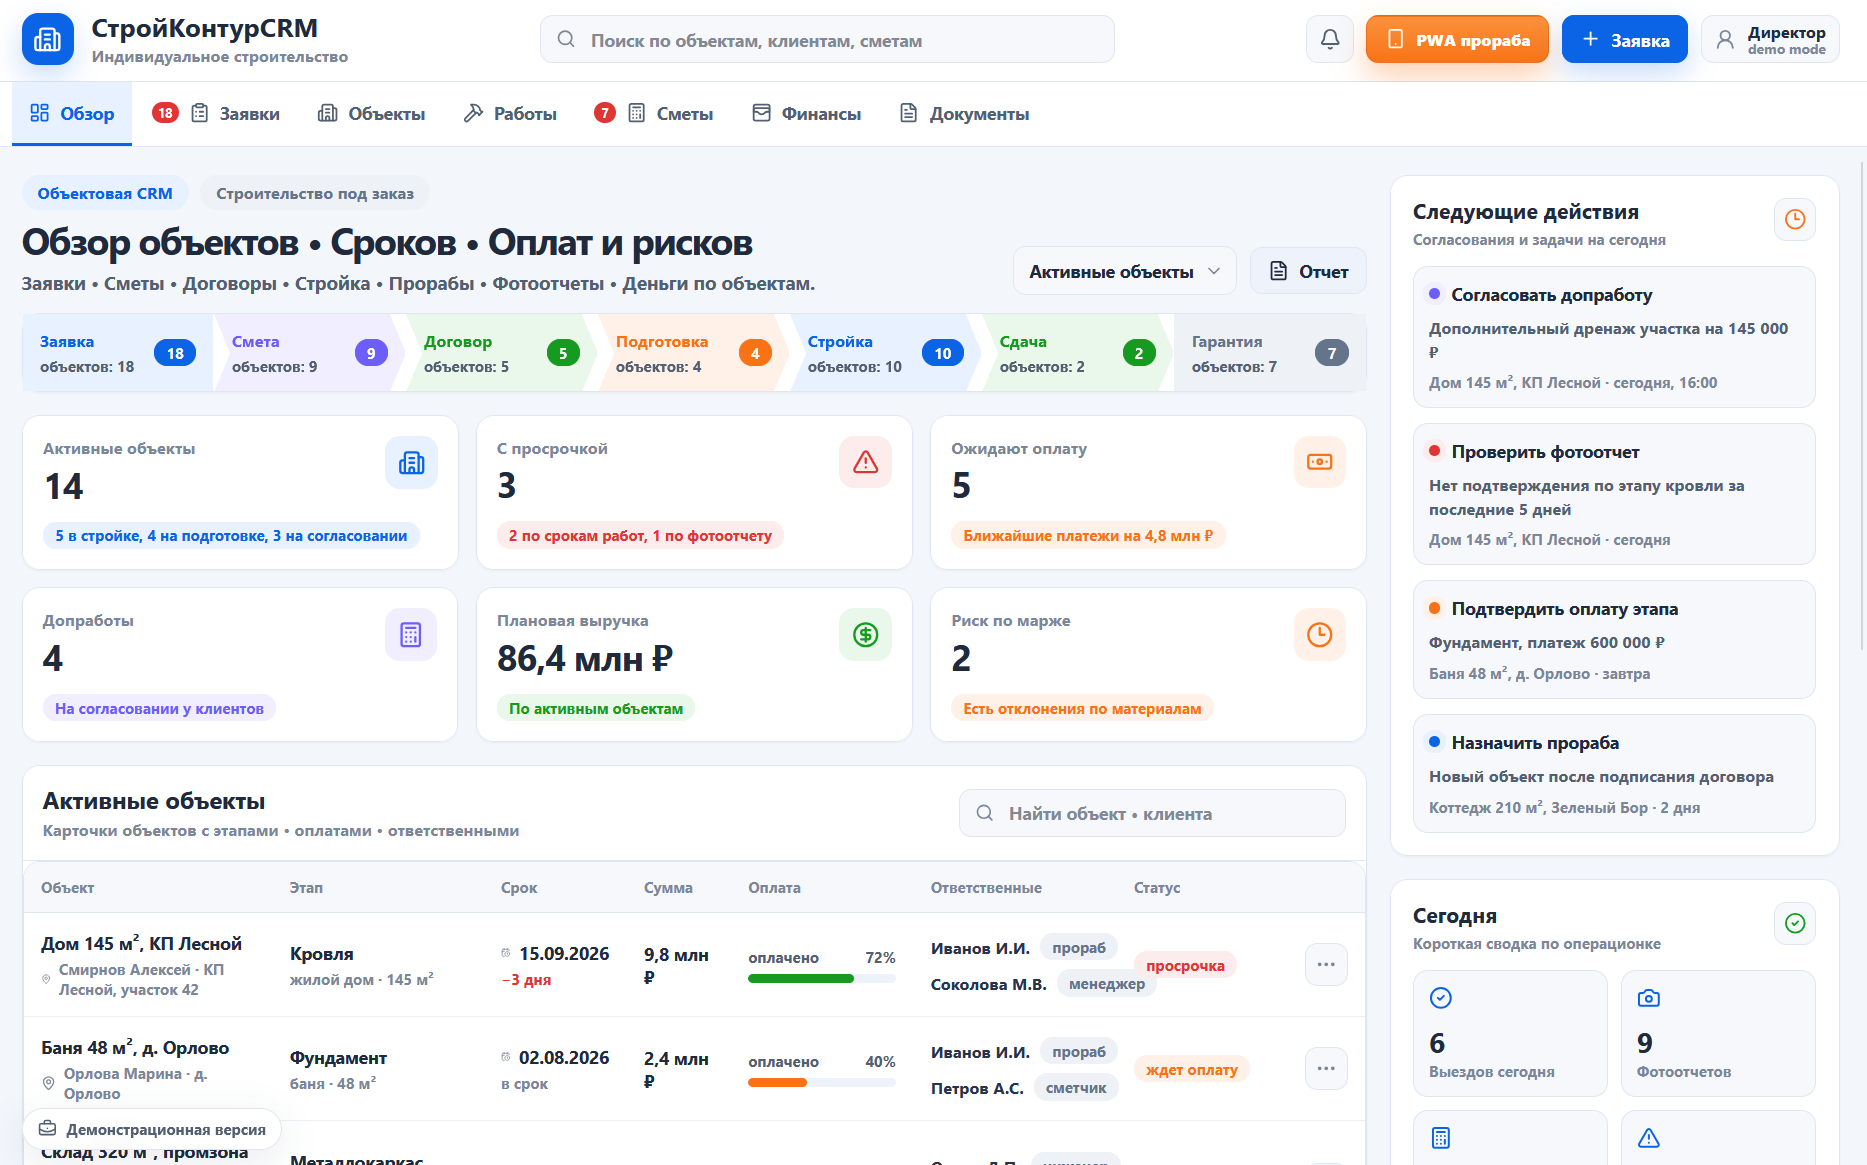Click the ждет оплату status badge

(1192, 1069)
